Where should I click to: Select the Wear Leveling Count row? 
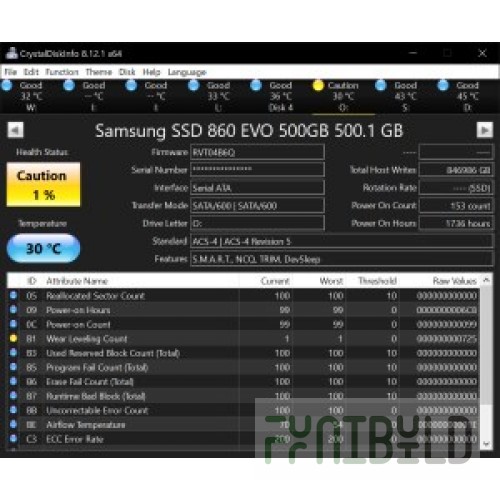click(x=243, y=339)
